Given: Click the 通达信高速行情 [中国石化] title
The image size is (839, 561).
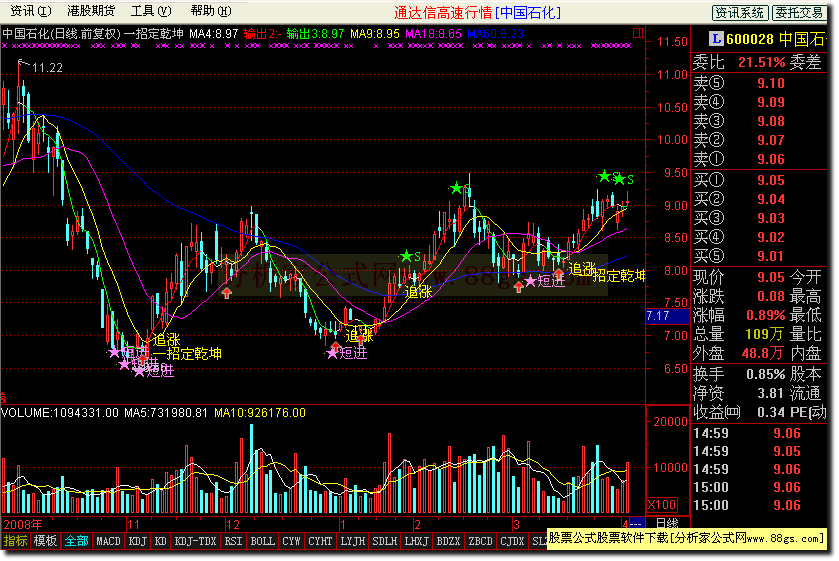Looking at the screenshot, I should [478, 12].
